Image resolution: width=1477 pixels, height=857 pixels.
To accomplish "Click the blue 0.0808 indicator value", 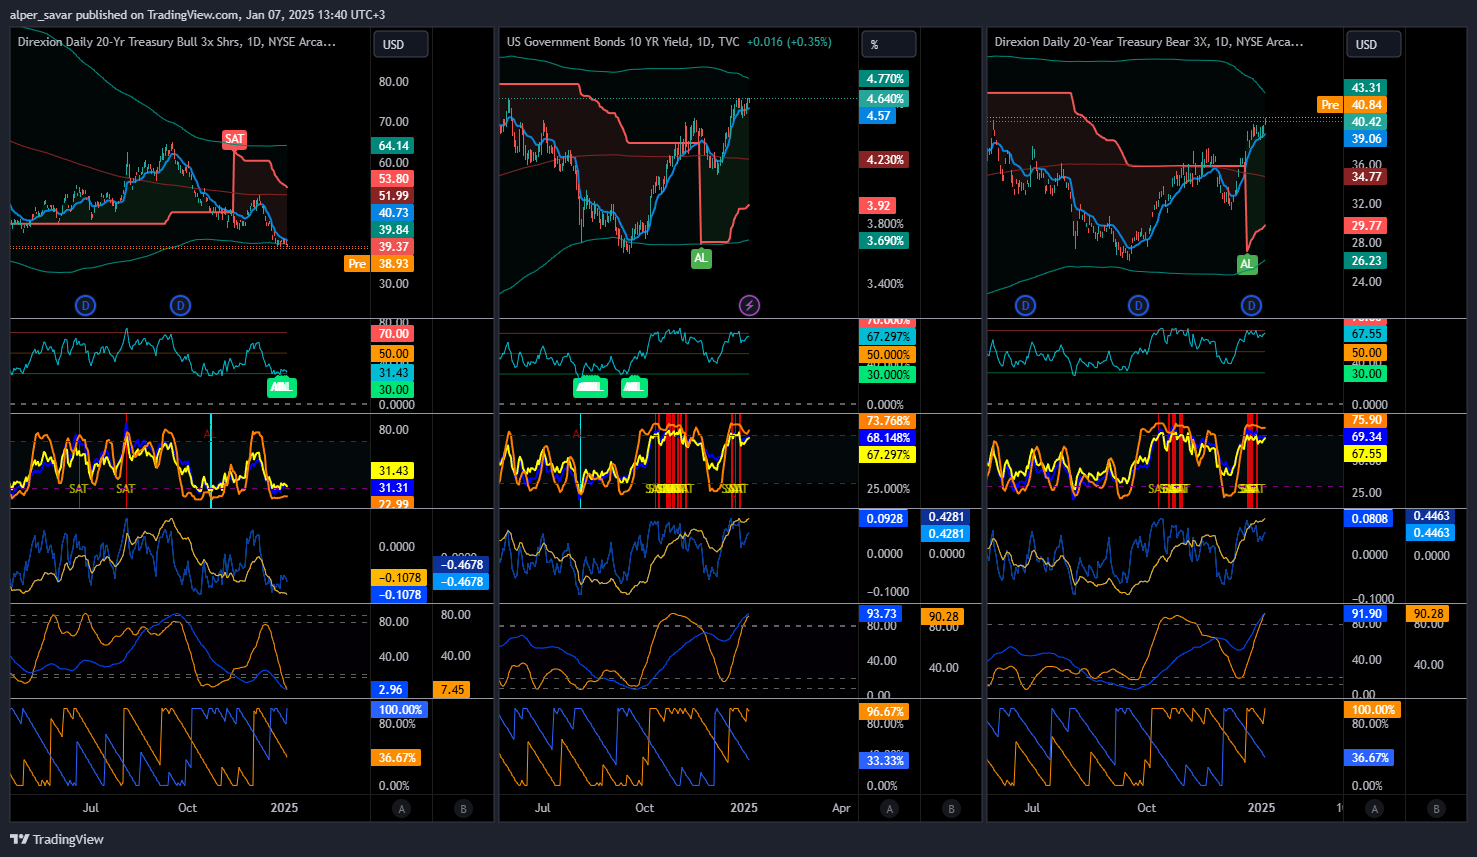I will coord(1370,519).
